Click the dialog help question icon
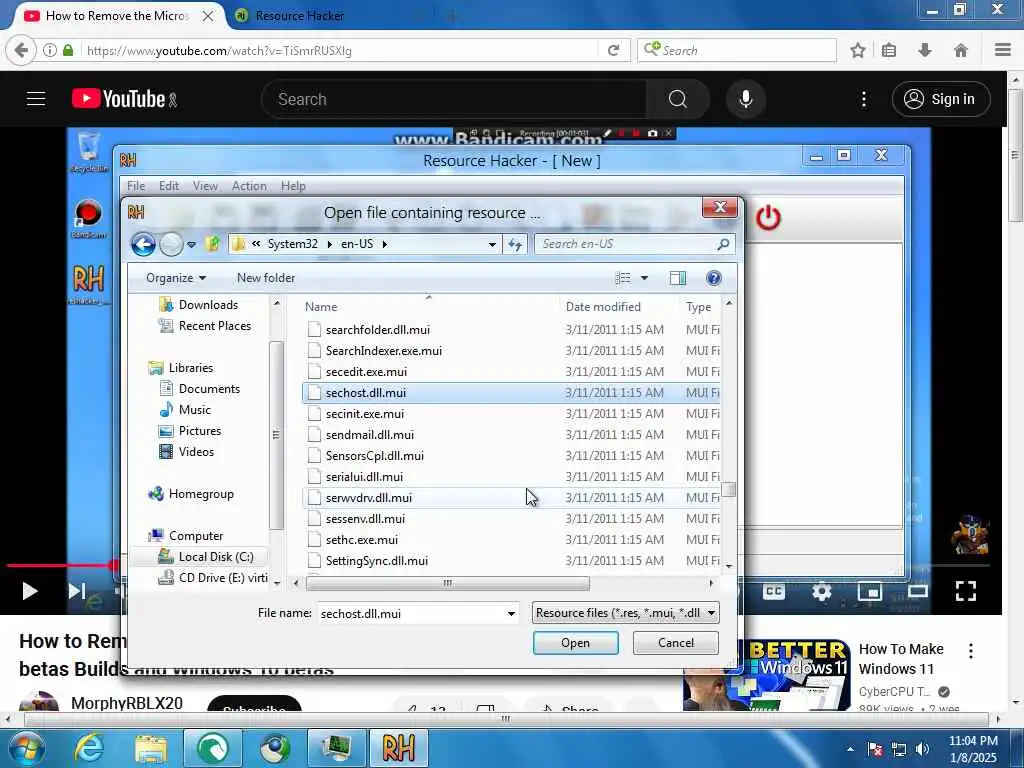Image resolution: width=1024 pixels, height=768 pixels. point(714,278)
